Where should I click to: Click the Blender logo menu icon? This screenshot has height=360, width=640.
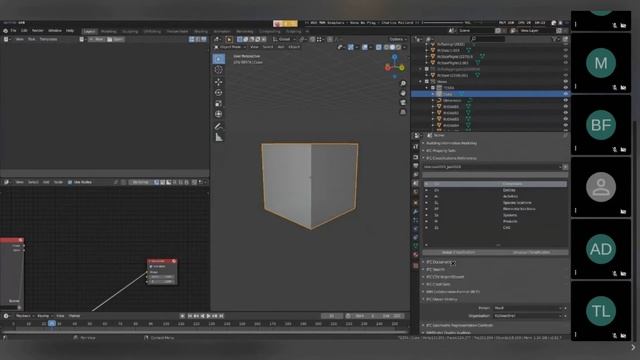pyautogui.click(x=5, y=31)
